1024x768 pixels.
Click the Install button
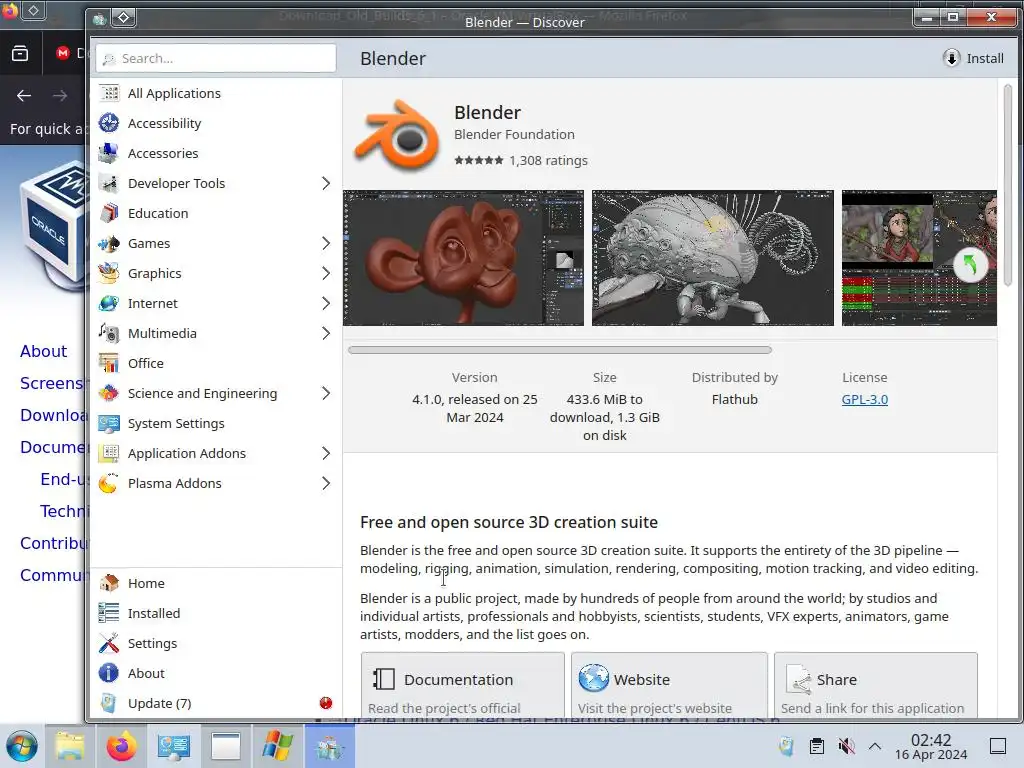973,58
